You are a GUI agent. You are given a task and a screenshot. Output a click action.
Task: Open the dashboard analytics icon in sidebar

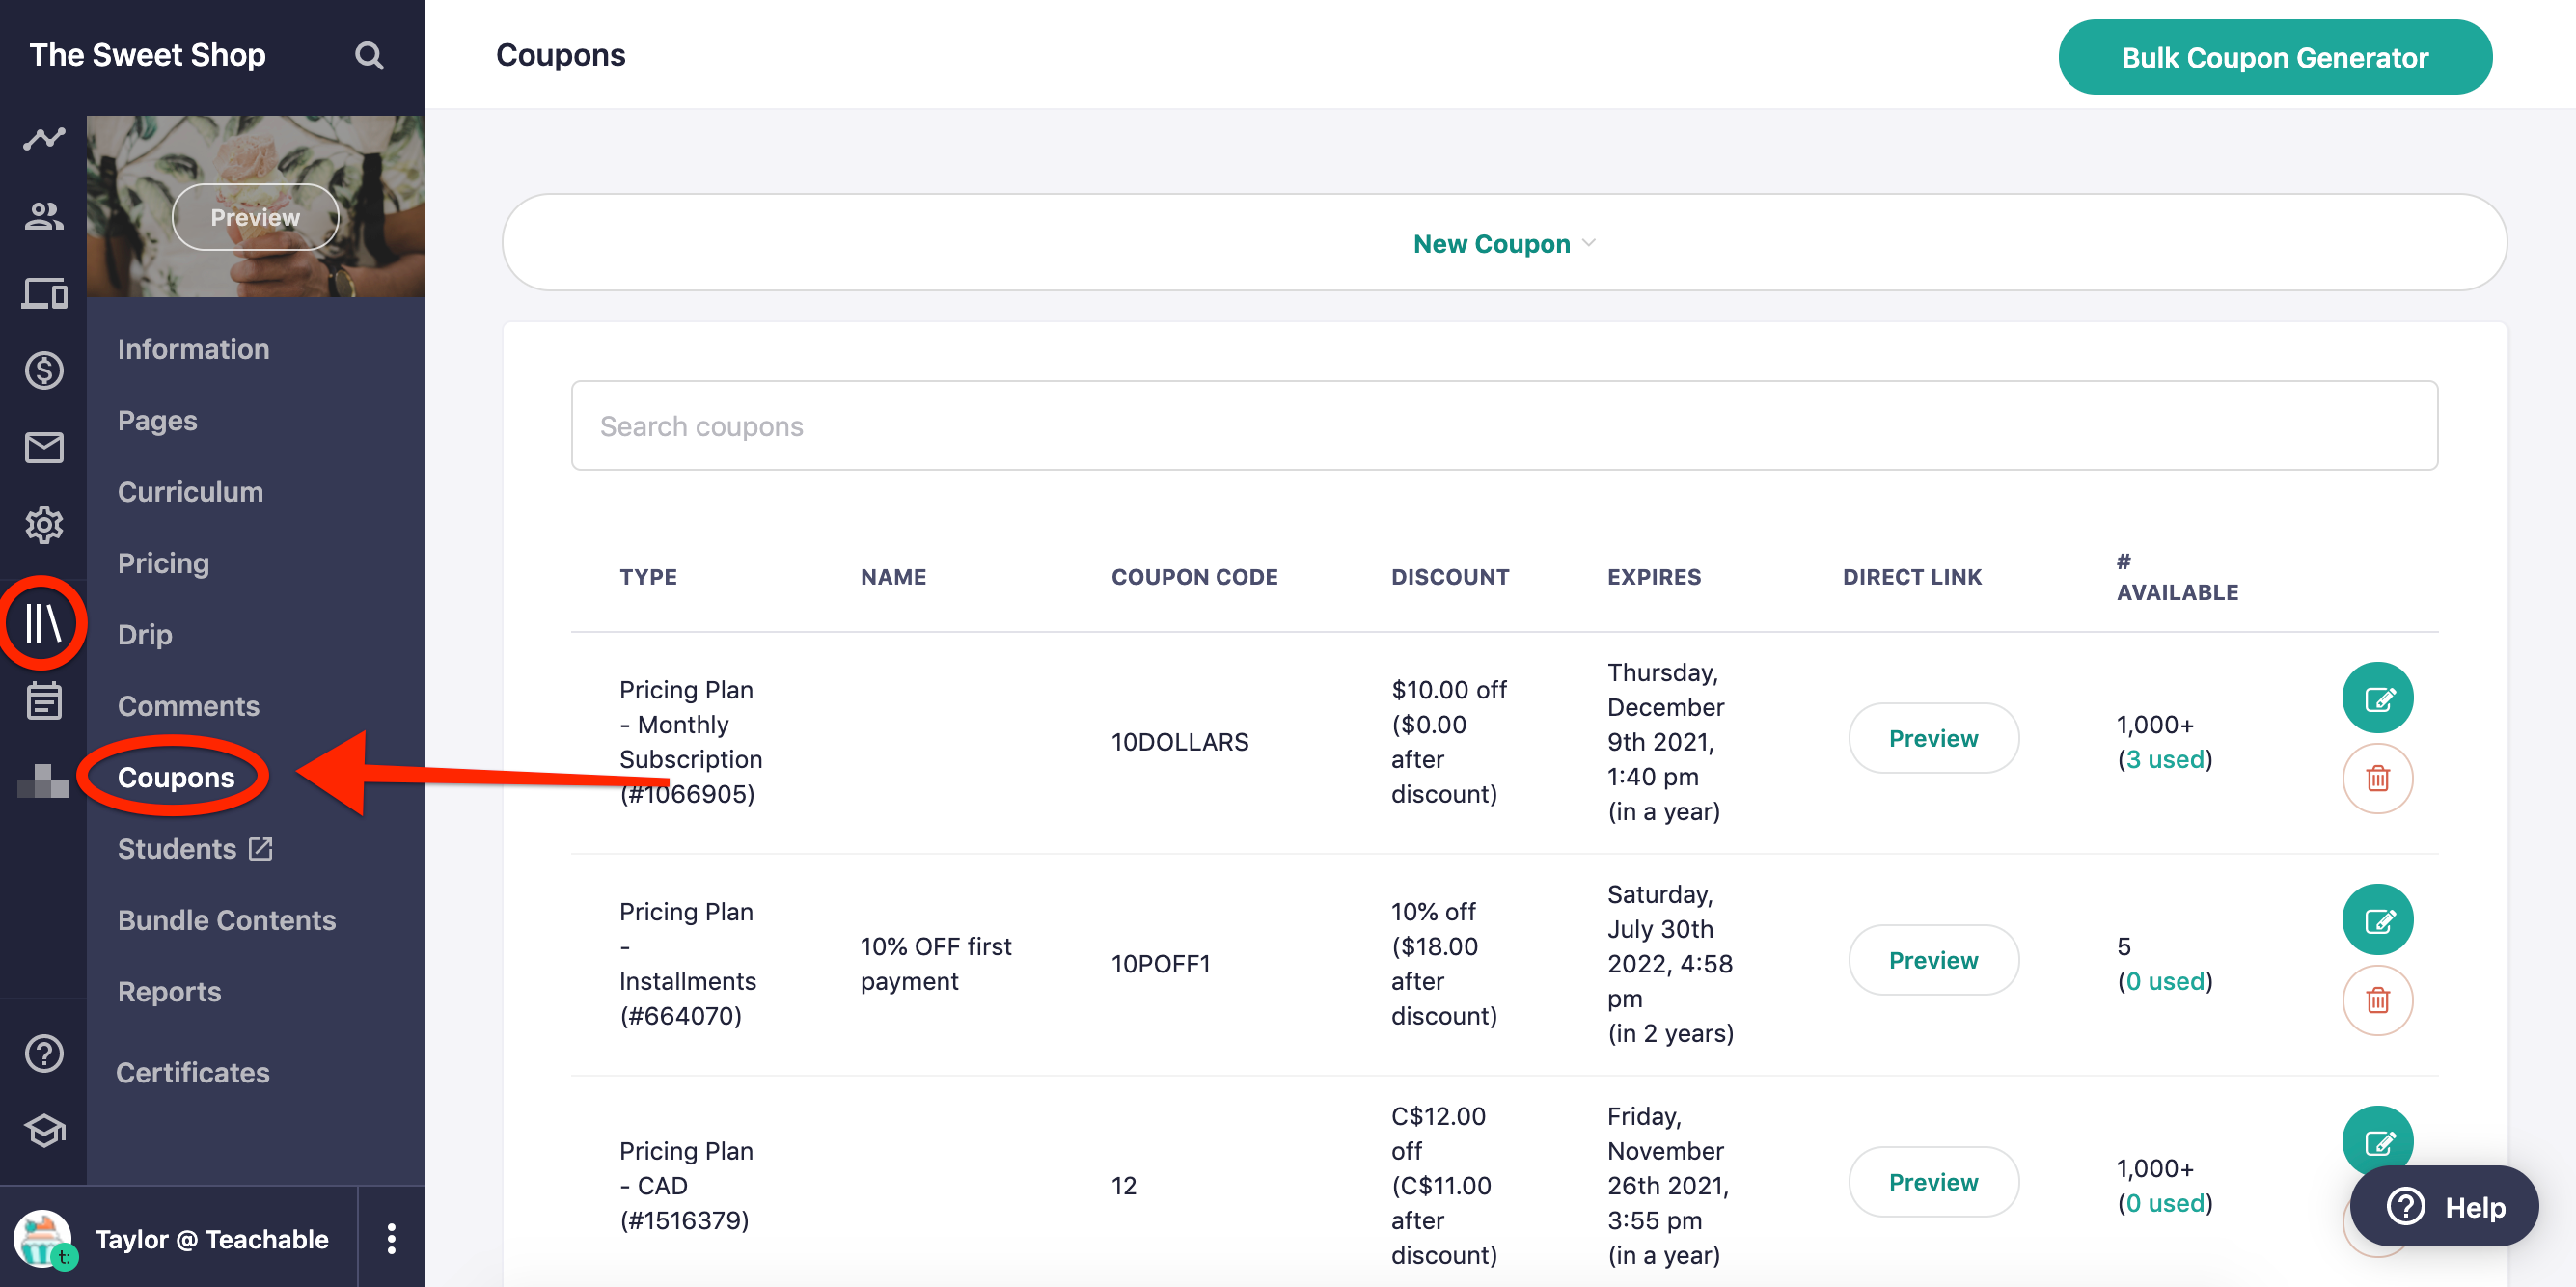point(44,138)
